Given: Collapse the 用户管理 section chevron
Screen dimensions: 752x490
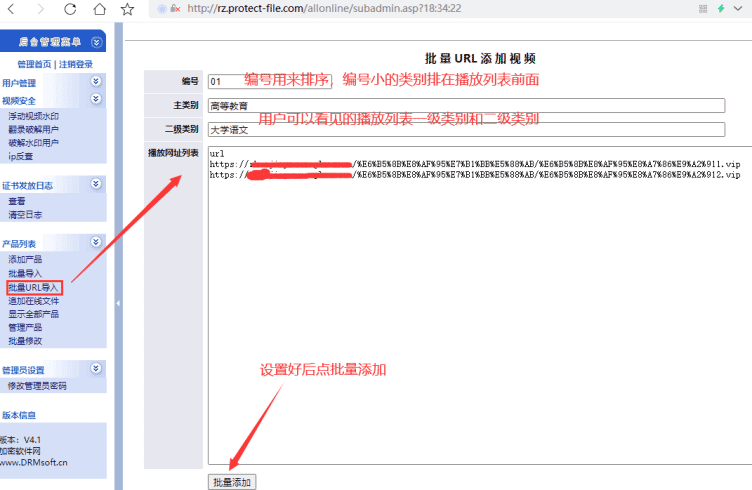Looking at the screenshot, I should point(96,82).
